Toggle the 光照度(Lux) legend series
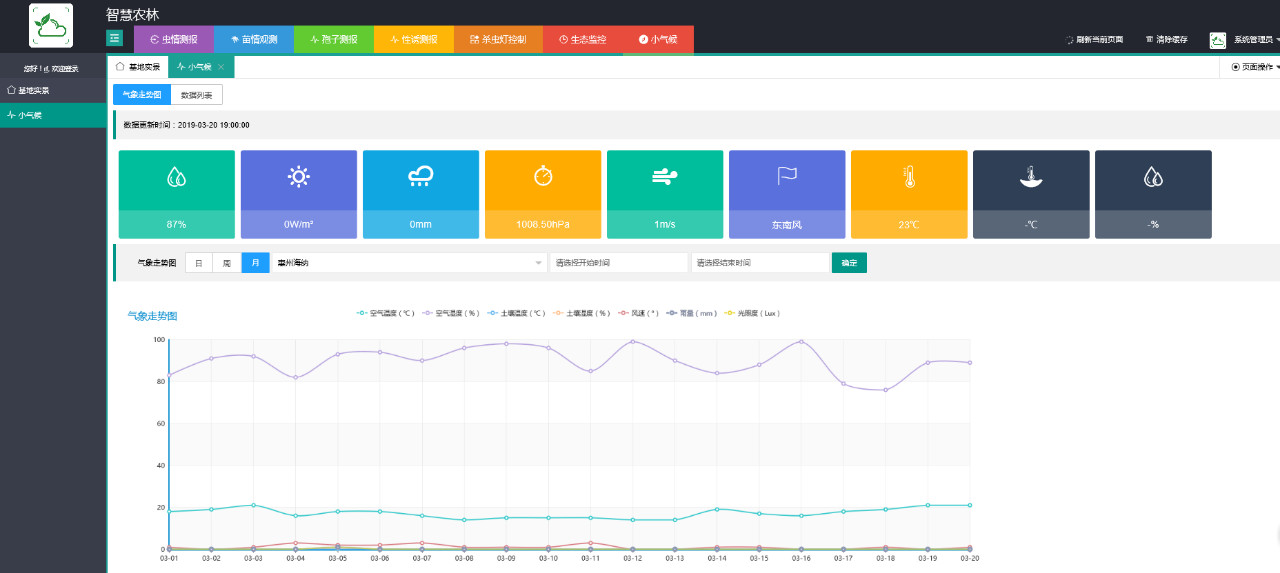Screen dimensions: 1280x573 (x=753, y=313)
